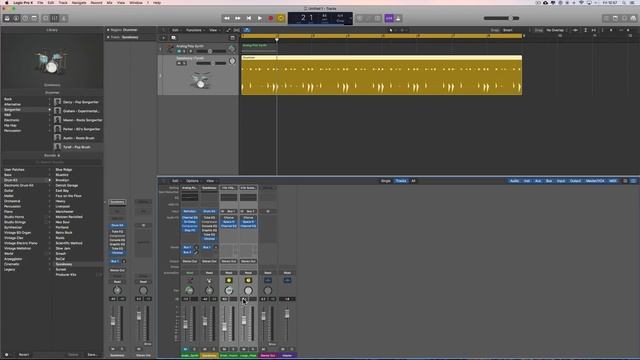Toggle the yellow Cycle button

point(281,18)
